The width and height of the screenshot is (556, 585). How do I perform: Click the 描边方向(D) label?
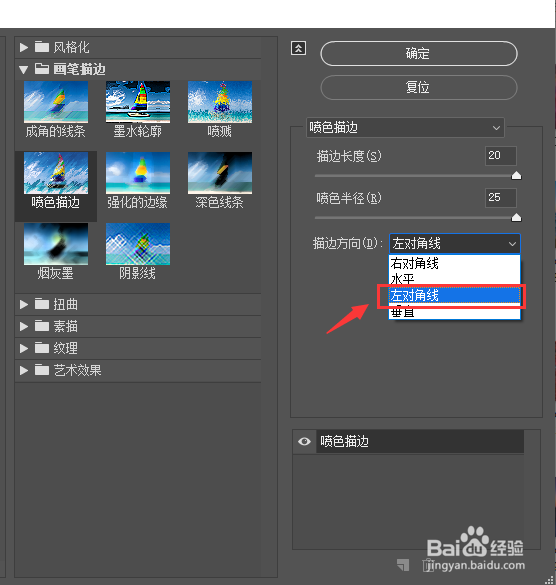(x=347, y=244)
